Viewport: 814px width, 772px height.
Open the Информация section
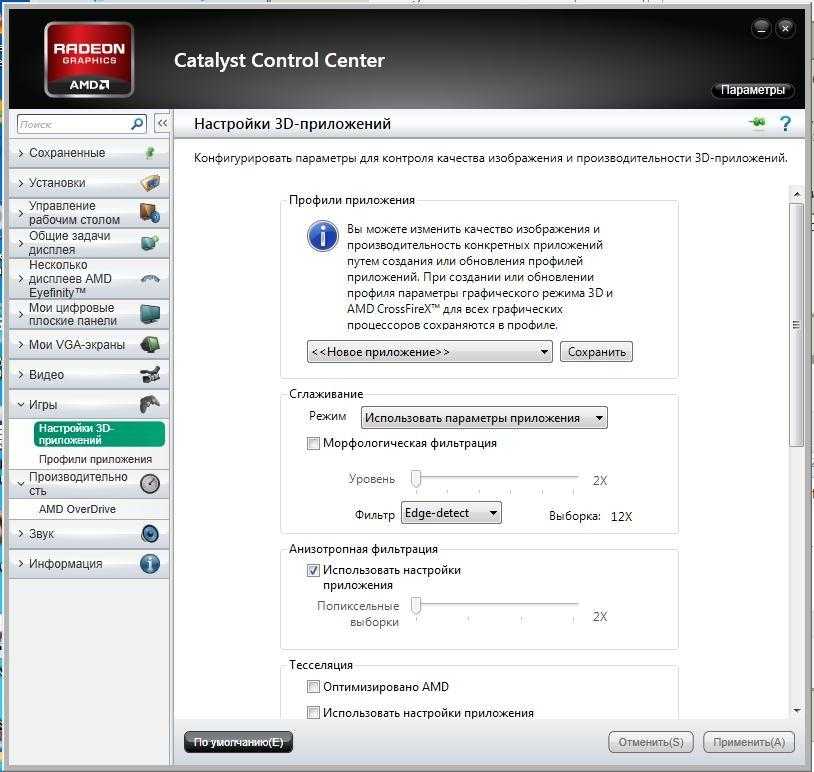coord(89,564)
